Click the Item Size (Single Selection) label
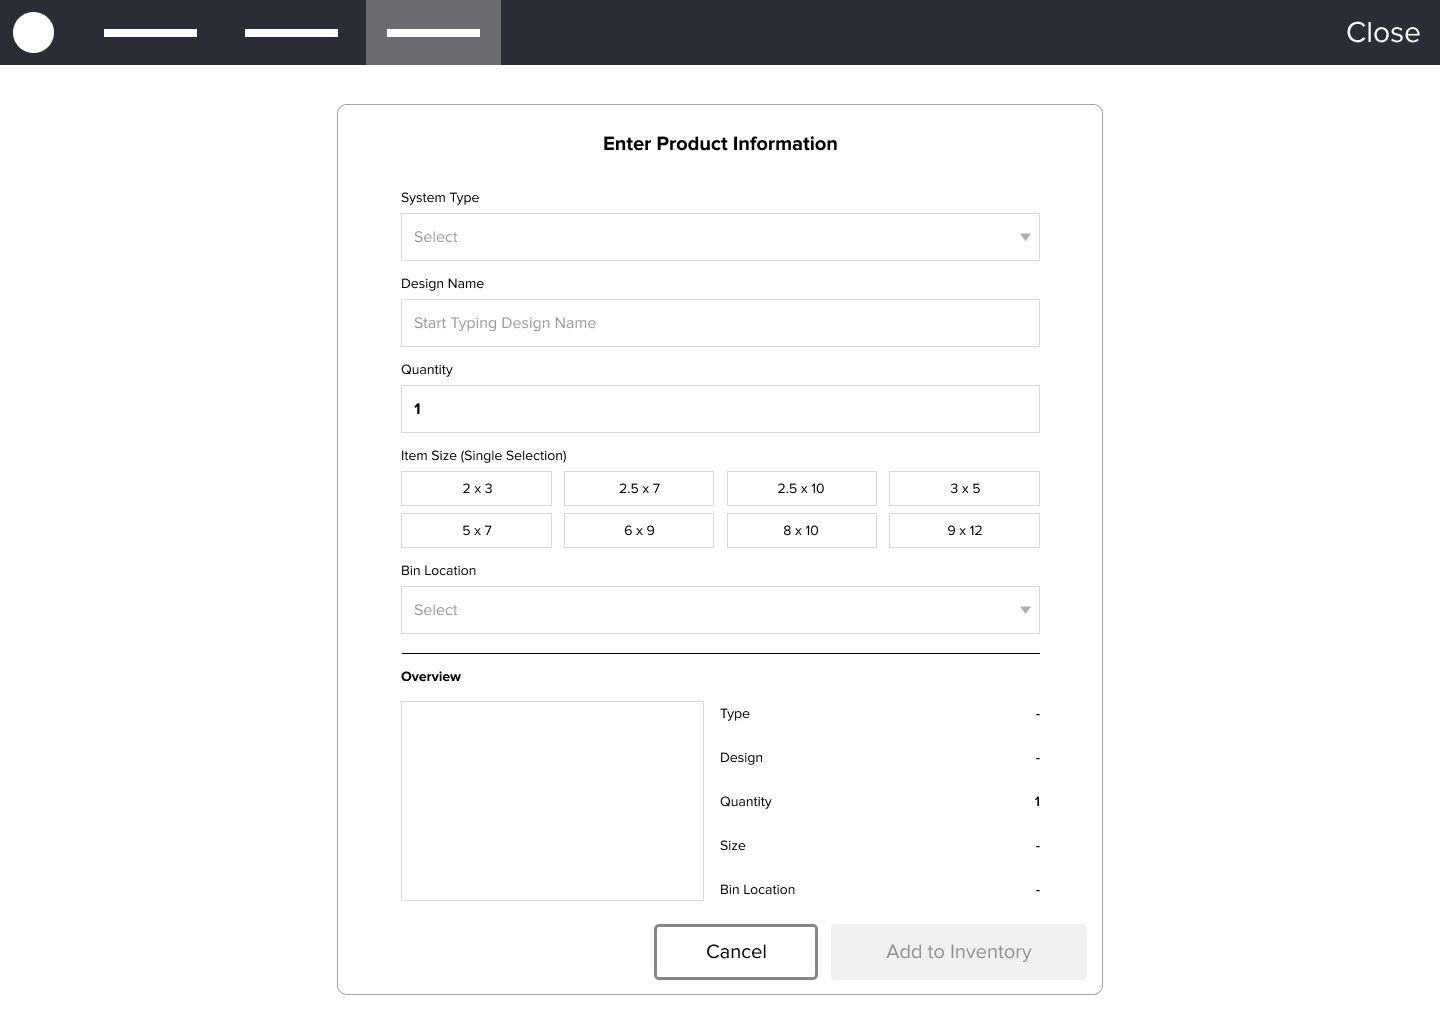The height and width of the screenshot is (1024, 1440). point(484,456)
